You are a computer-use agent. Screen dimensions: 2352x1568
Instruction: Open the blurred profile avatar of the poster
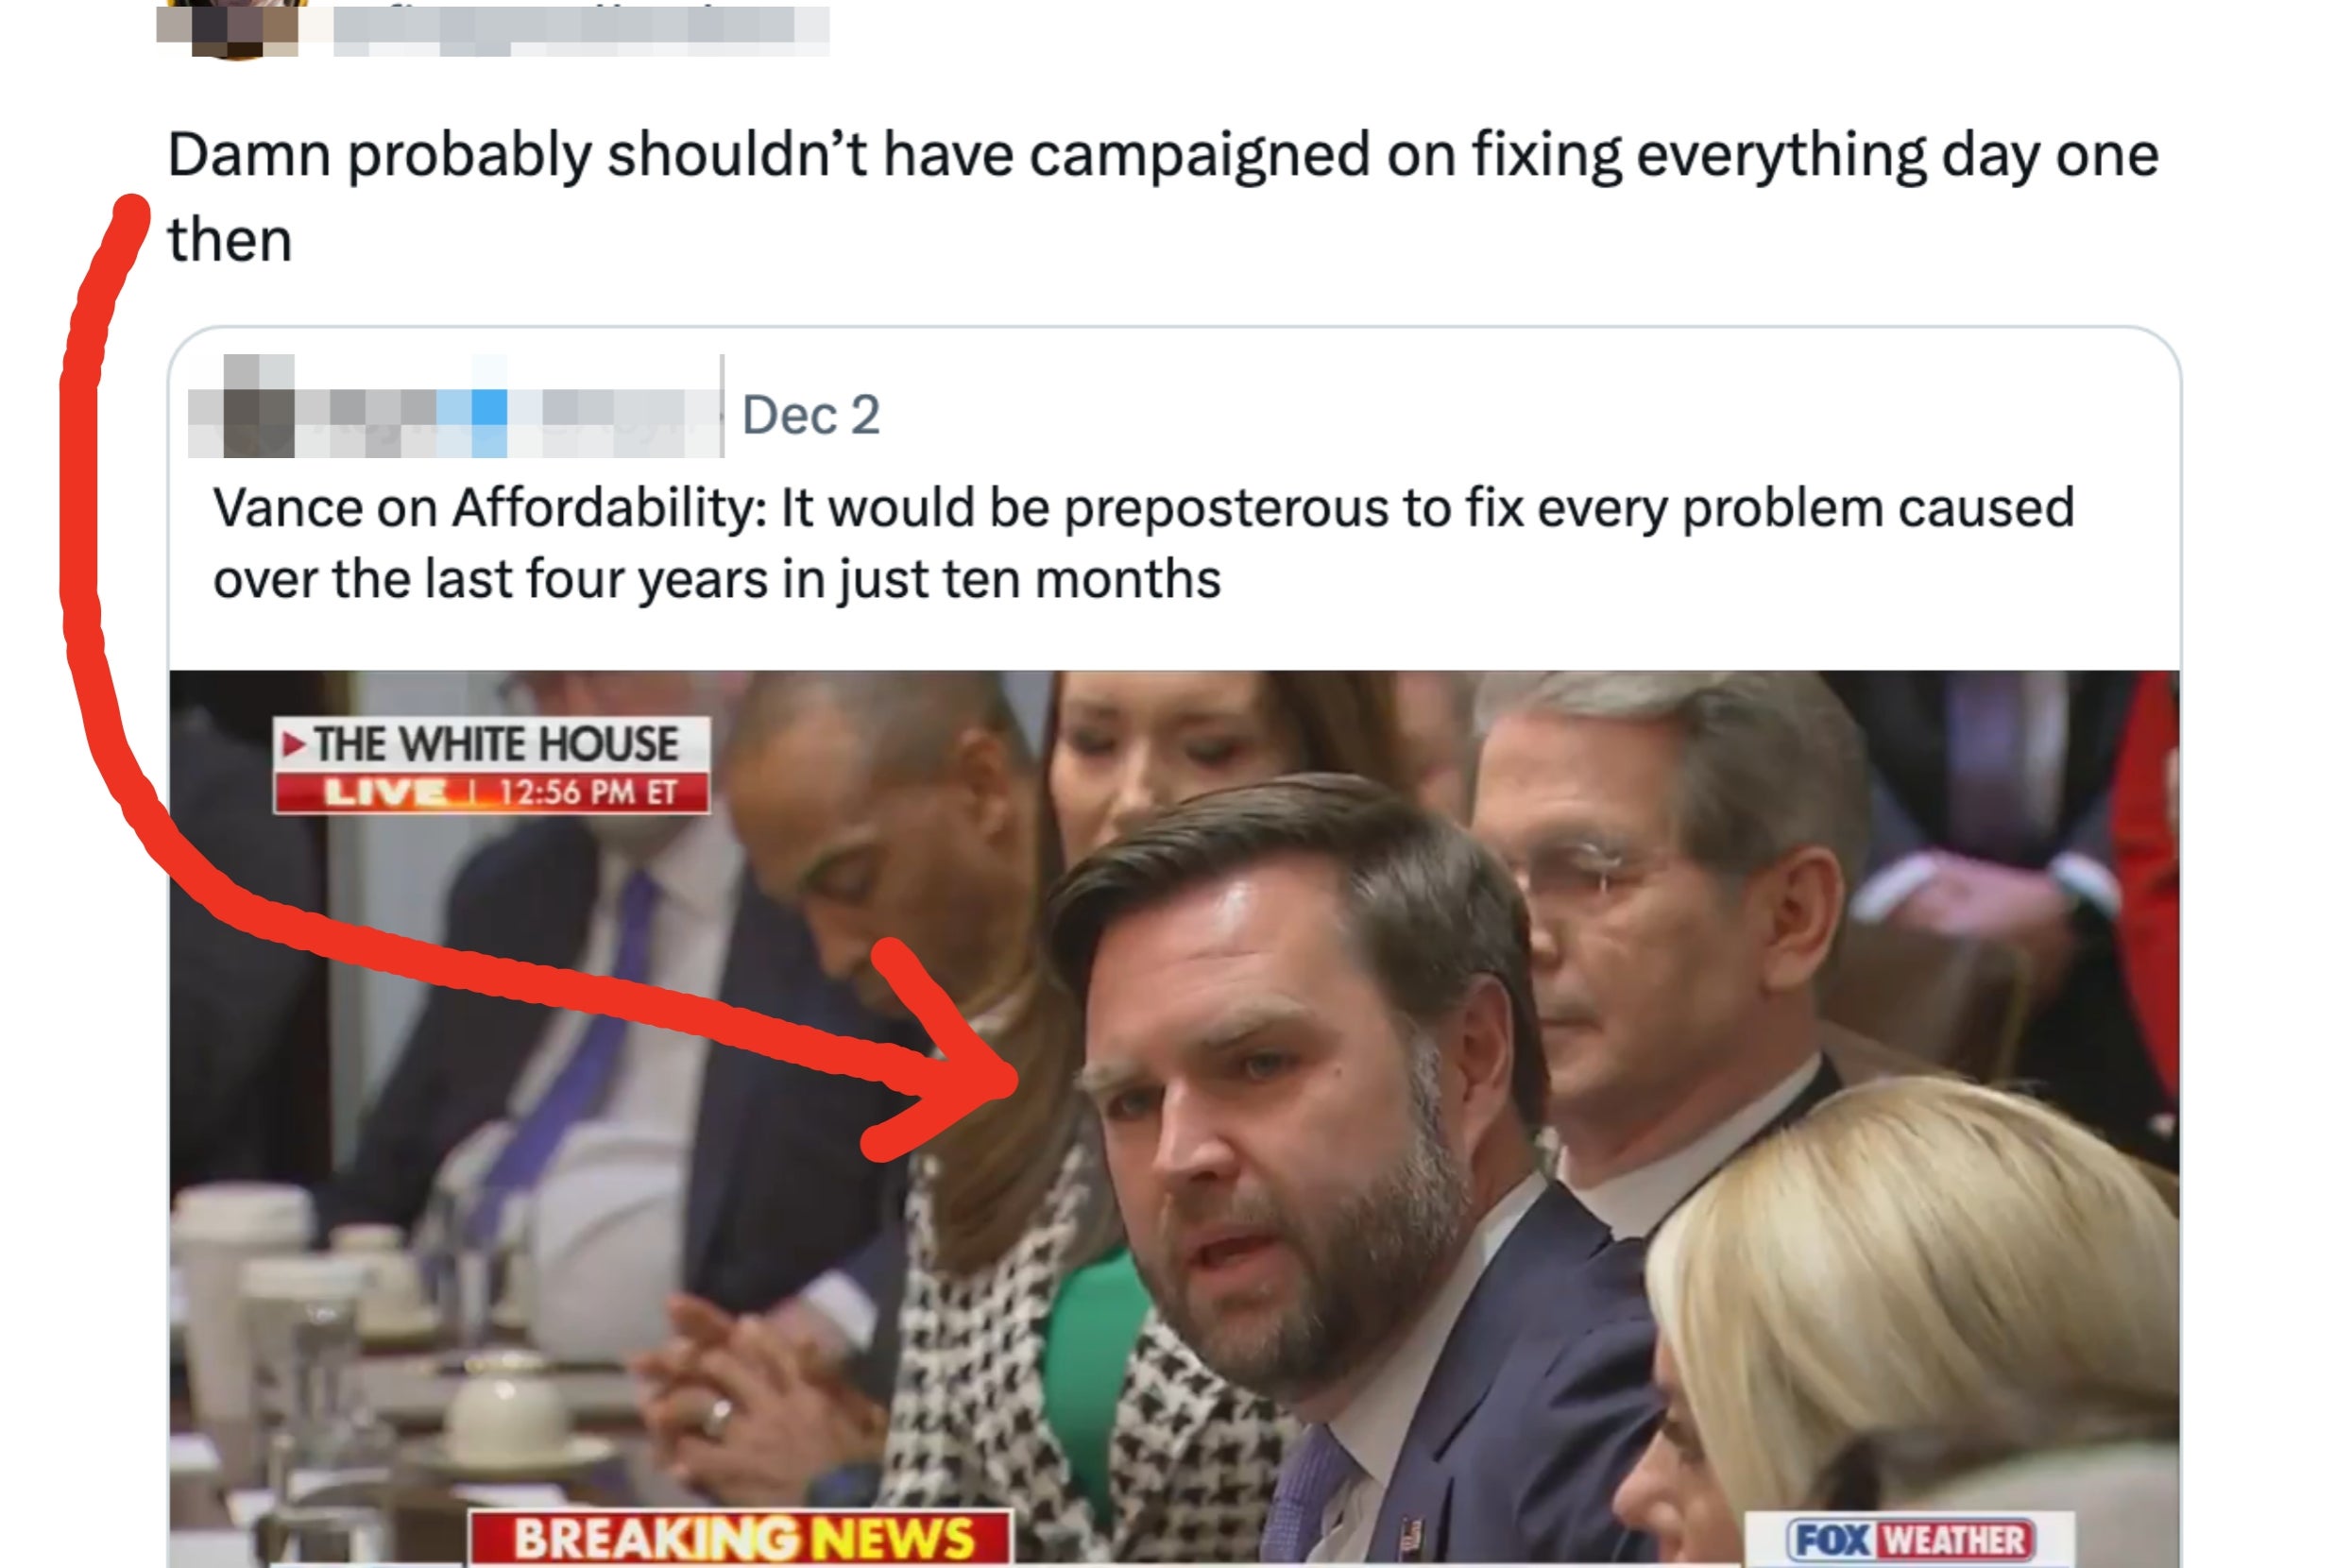[228, 28]
